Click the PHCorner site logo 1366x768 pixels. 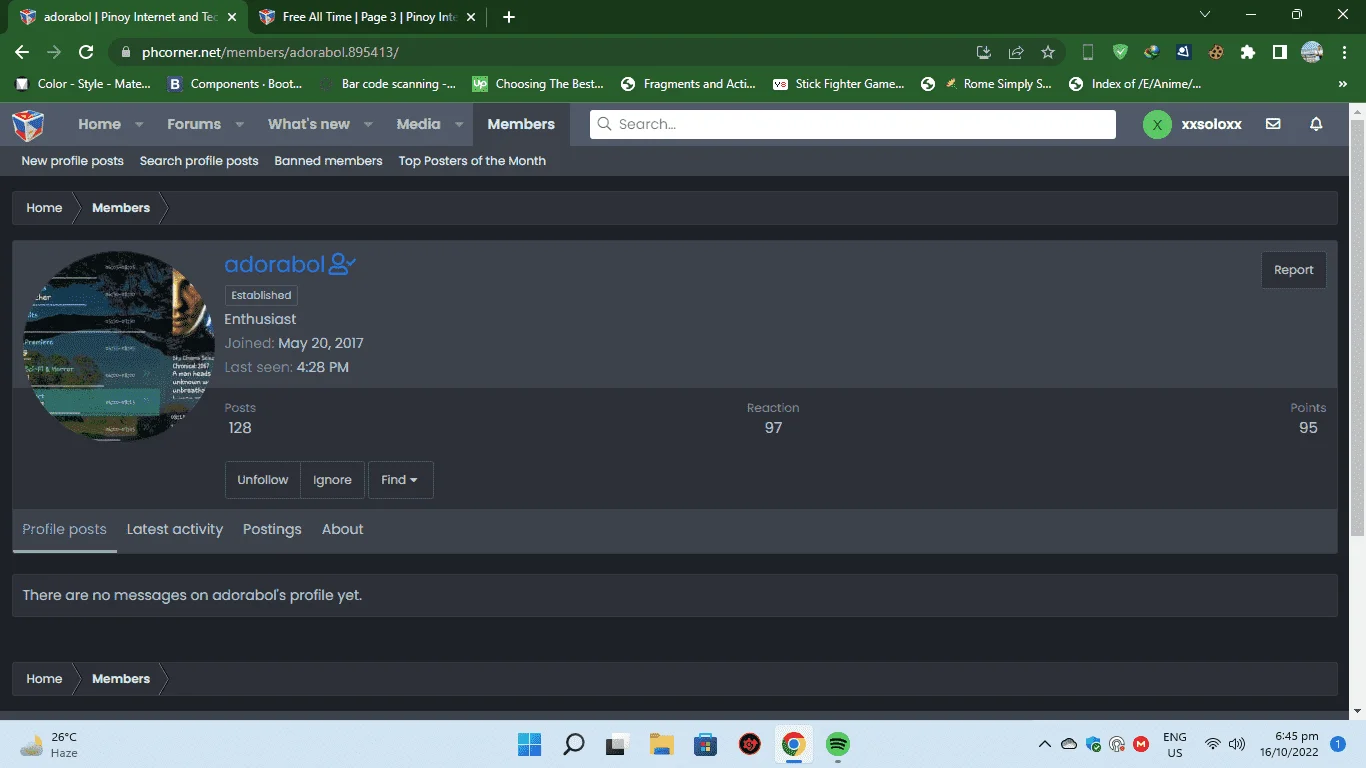28,125
